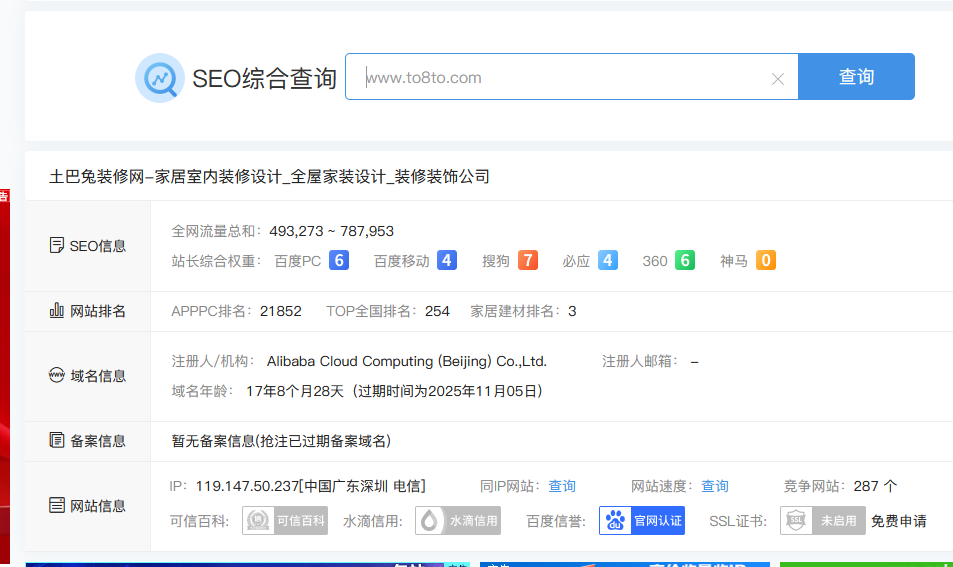Click the 备案信息 list icon
The height and width of the screenshot is (567, 953).
pos(57,440)
